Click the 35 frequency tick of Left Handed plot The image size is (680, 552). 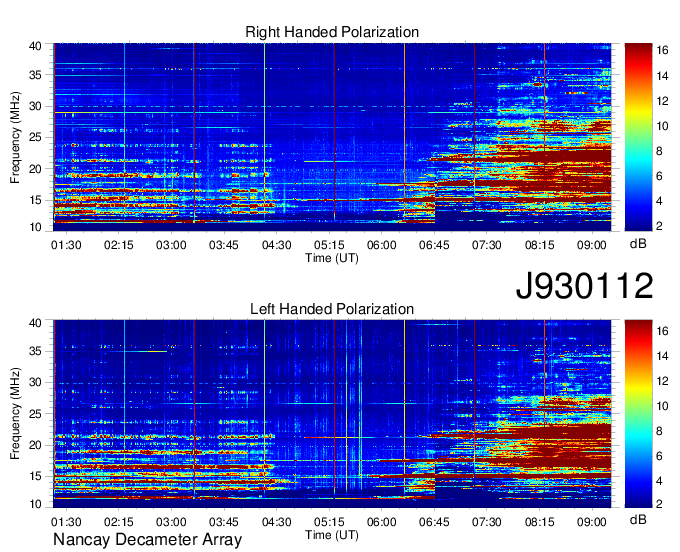[x=35, y=351]
